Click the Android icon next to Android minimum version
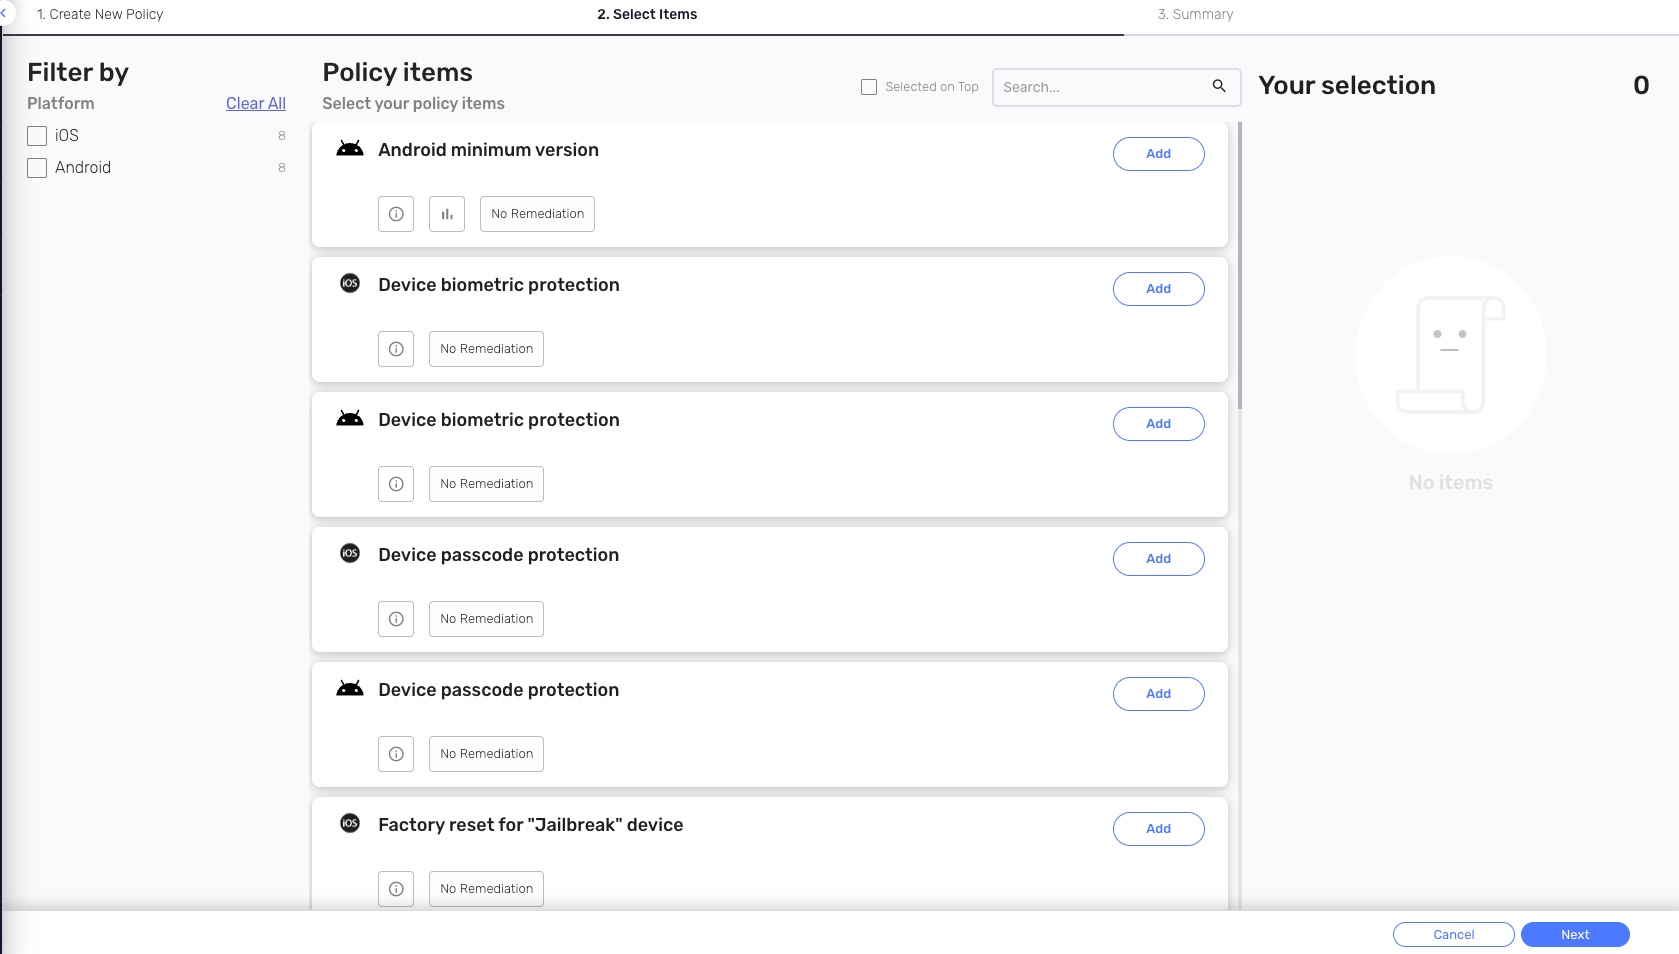Screen dimensions: 1679x954 coord(350,149)
